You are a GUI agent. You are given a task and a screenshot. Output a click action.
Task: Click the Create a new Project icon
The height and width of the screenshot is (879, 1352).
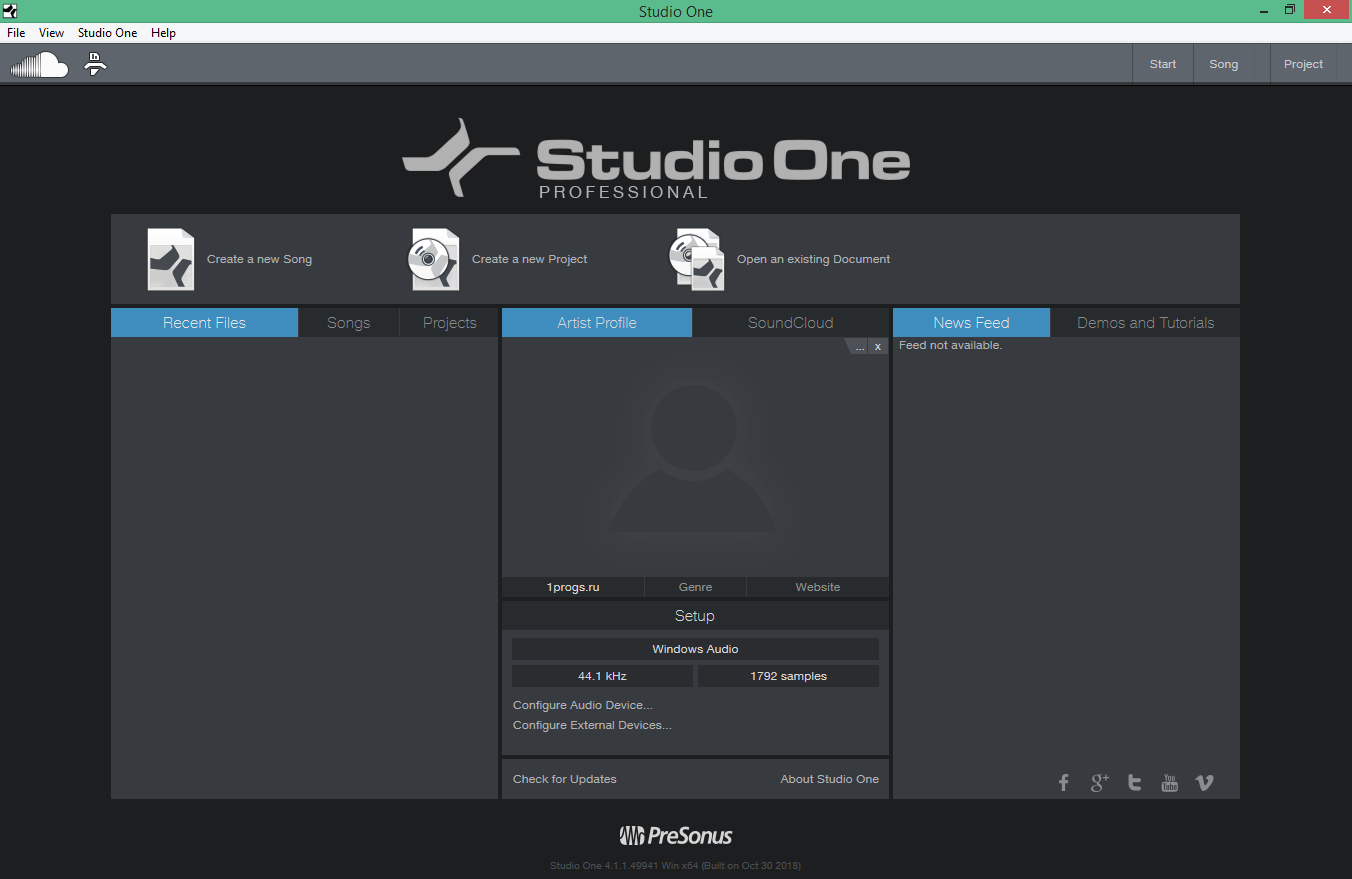(x=433, y=259)
